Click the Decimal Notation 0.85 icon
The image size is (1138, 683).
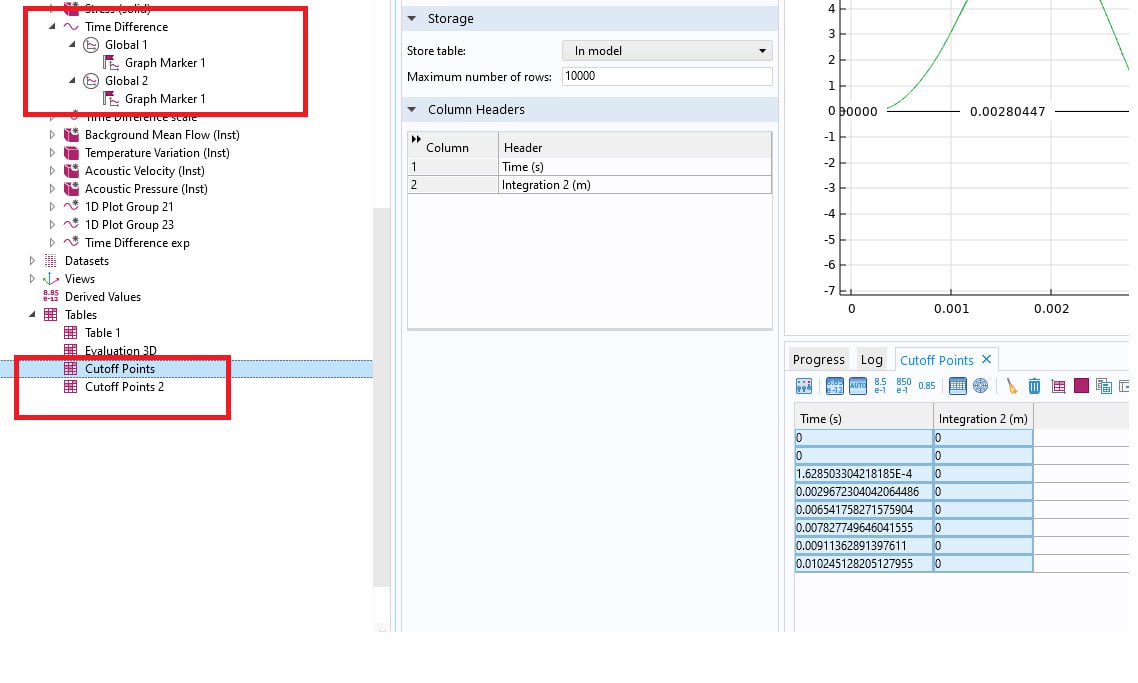click(x=927, y=386)
